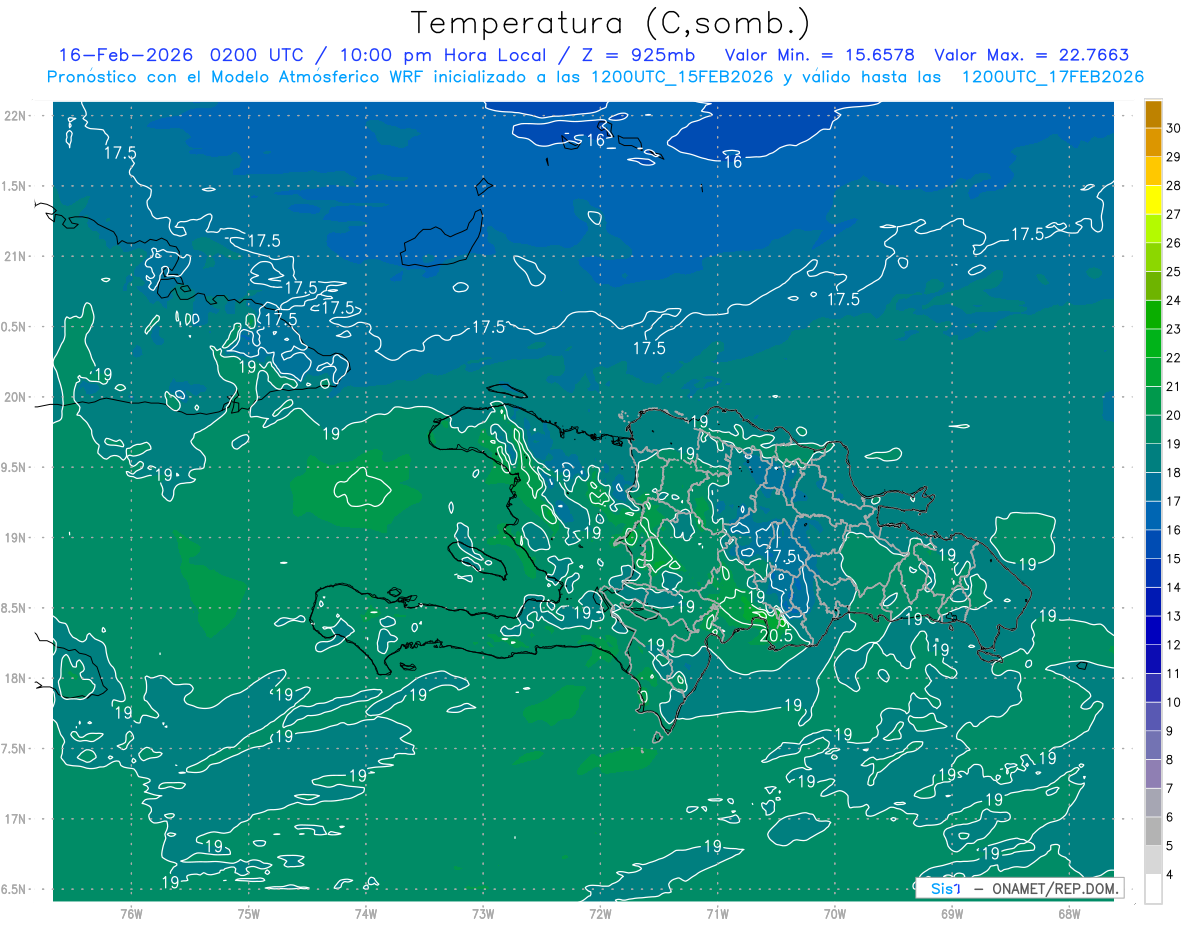Select 'Valor Min. = 15.6578' text
1200x927 pixels.
pos(820,55)
